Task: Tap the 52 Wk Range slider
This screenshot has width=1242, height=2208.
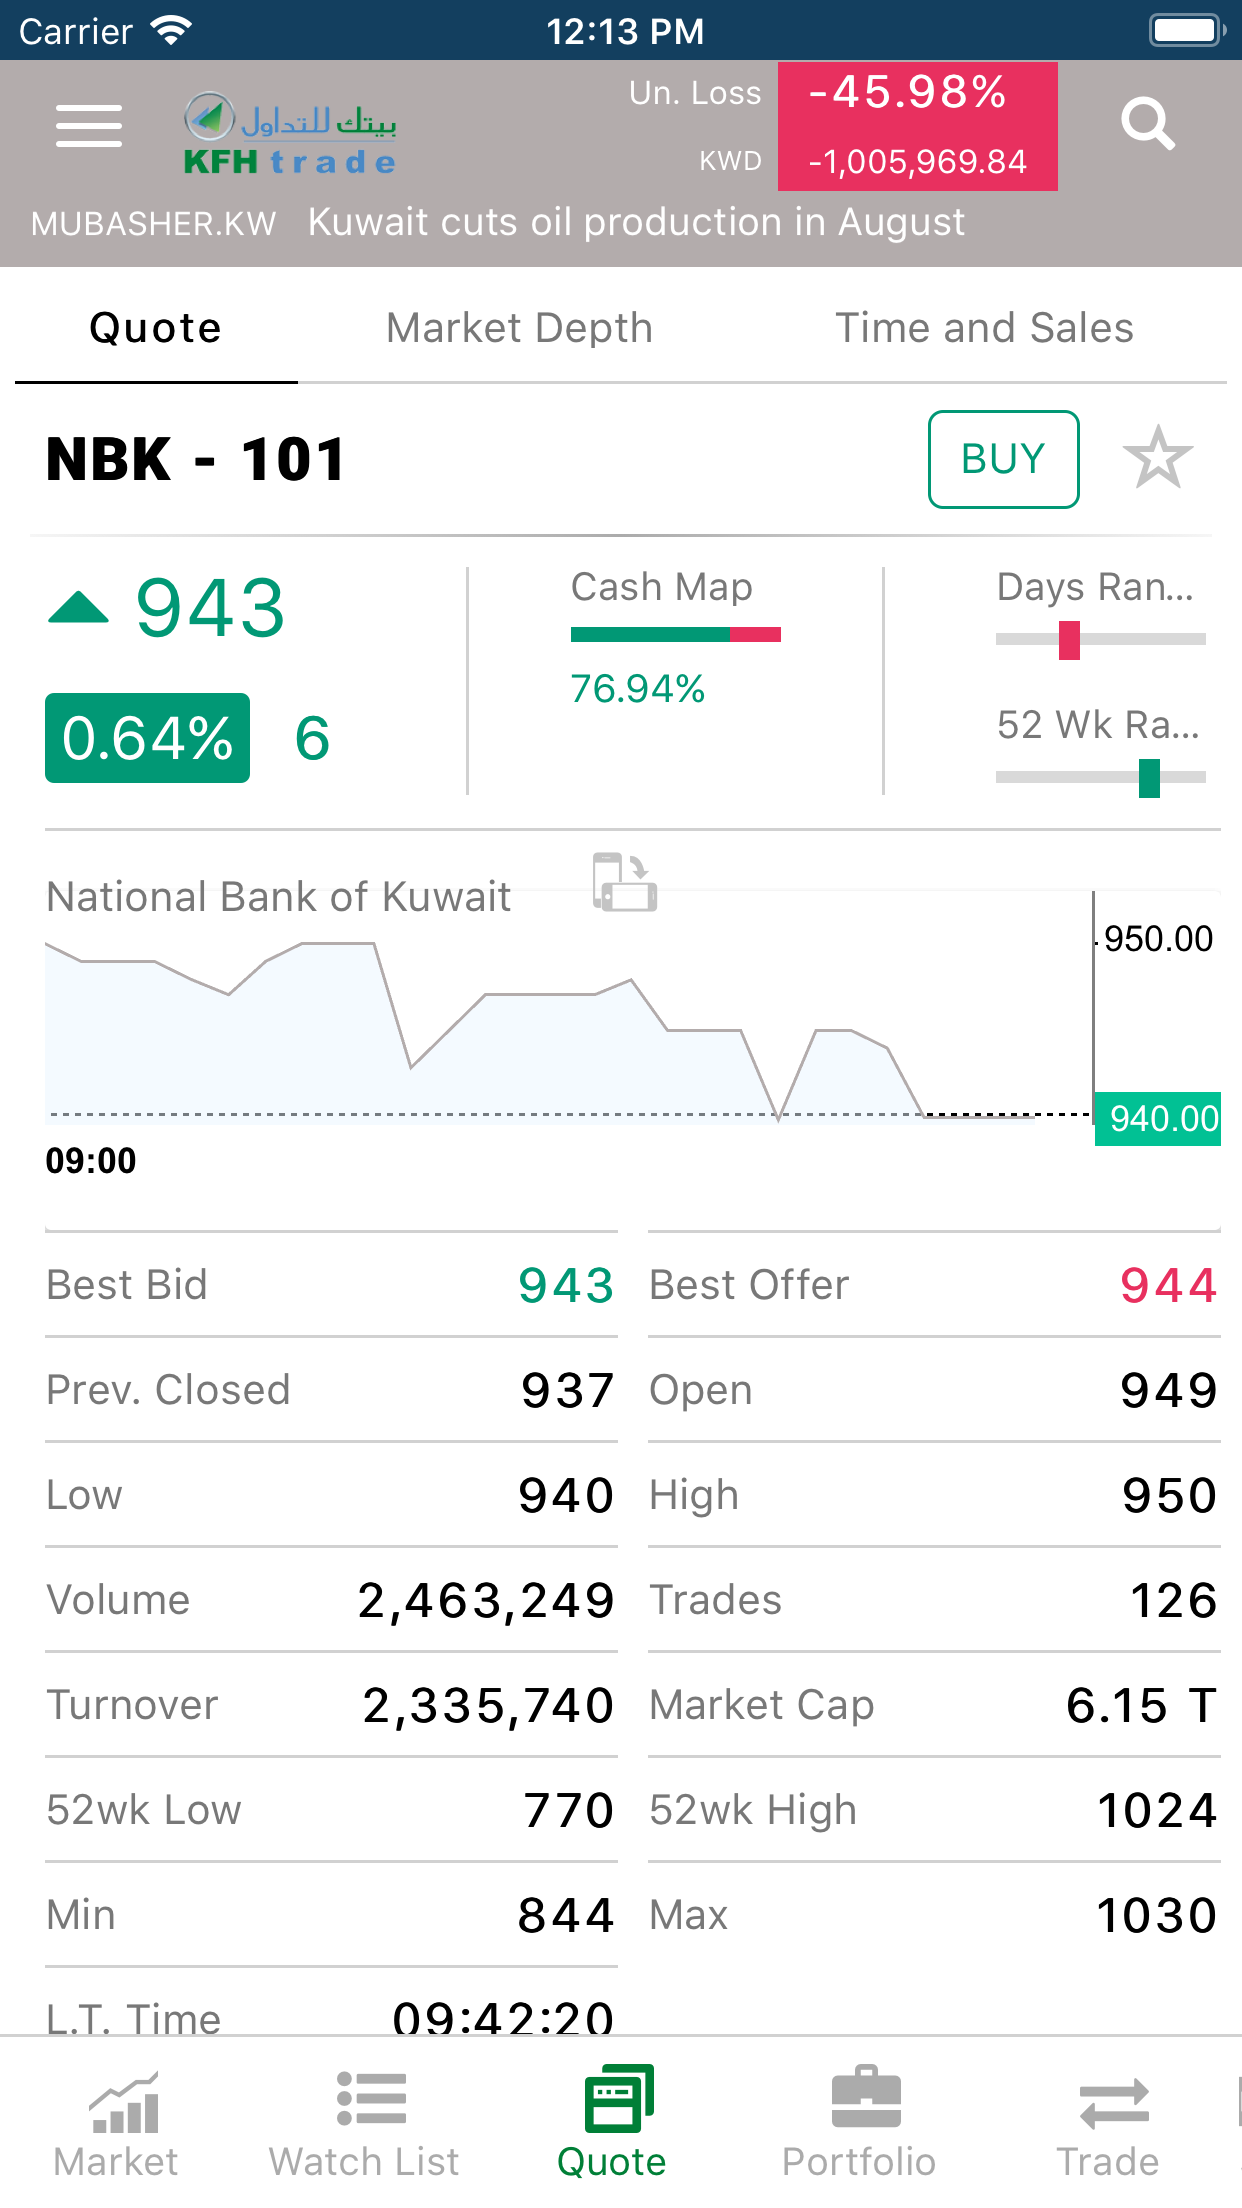Action: [x=1101, y=777]
